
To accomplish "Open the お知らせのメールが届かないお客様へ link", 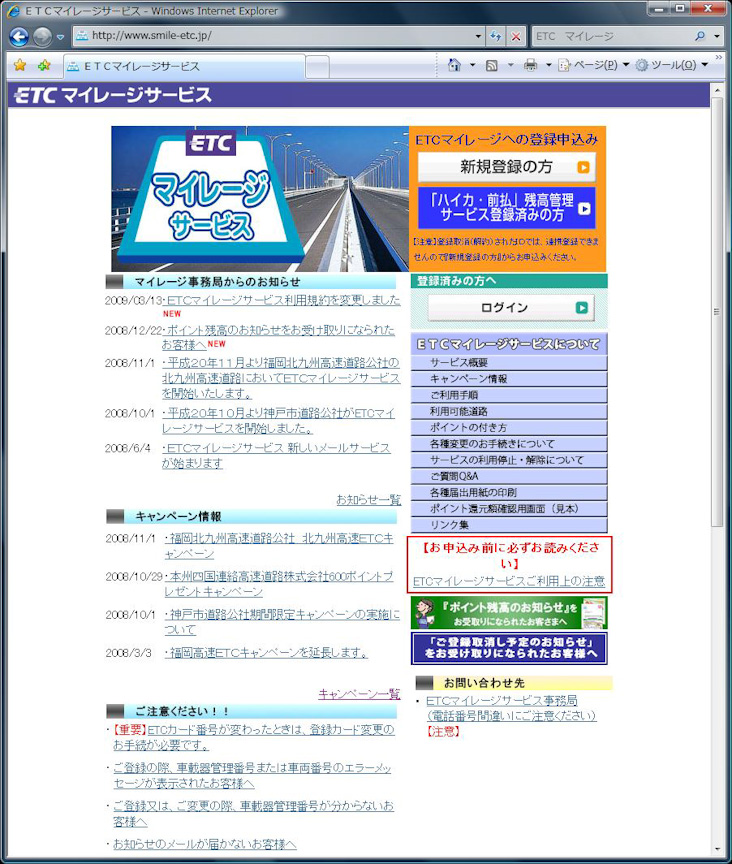I will pyautogui.click(x=205, y=844).
